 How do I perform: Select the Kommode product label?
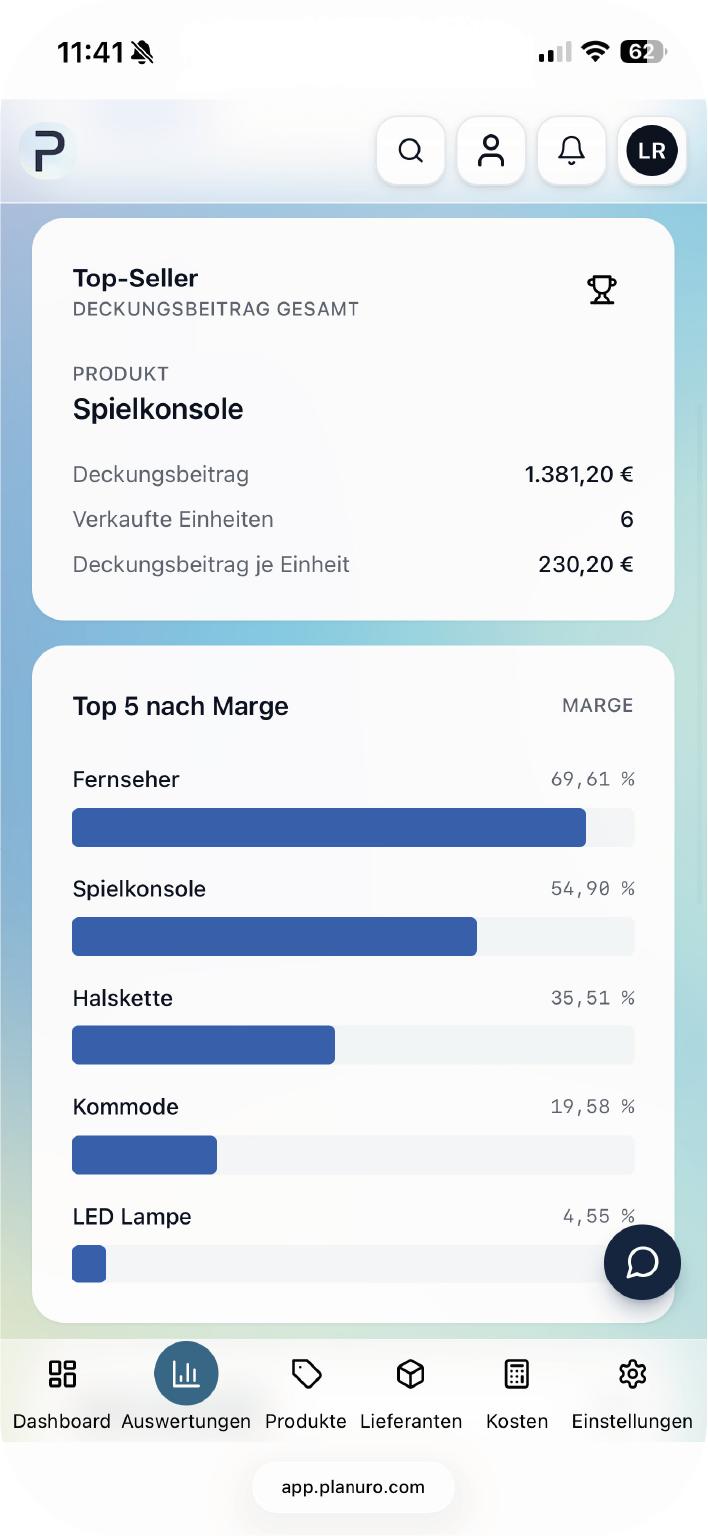[x=126, y=1107]
